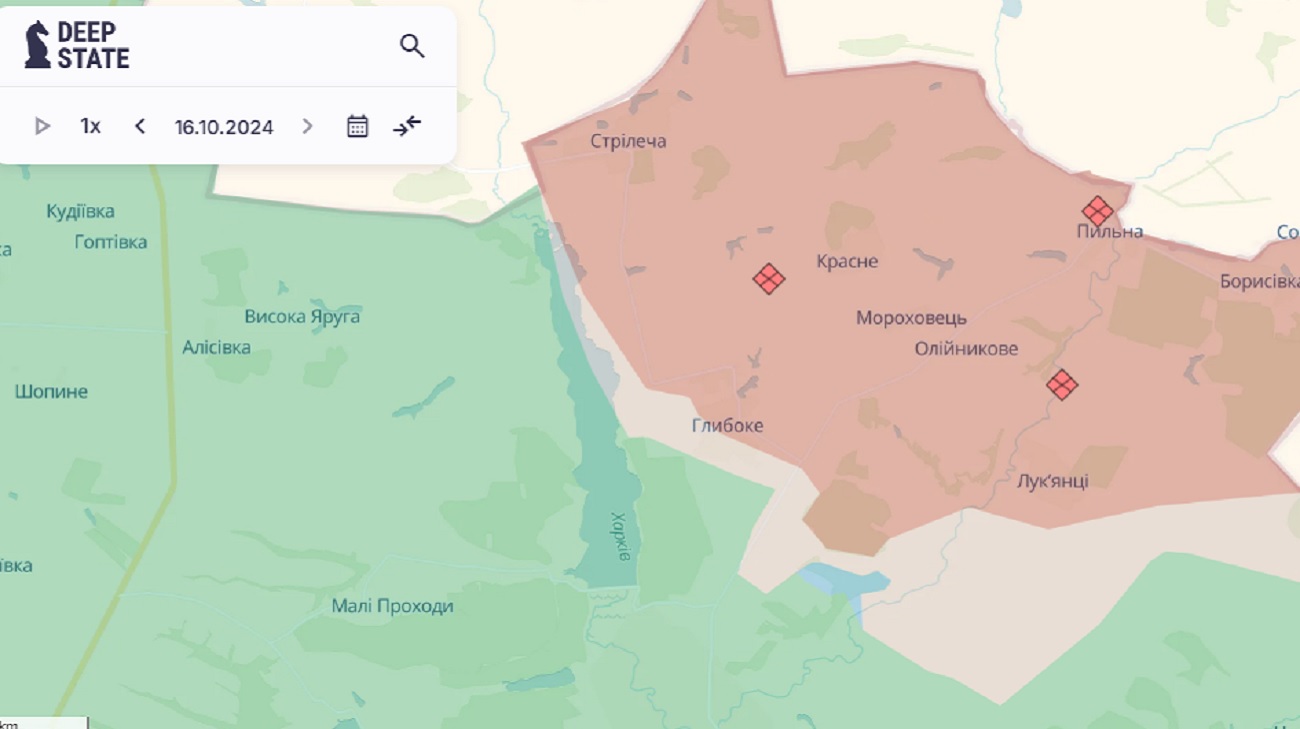This screenshot has width=1300, height=729.
Task: Start timeline playback with the play icon
Action: (42, 126)
